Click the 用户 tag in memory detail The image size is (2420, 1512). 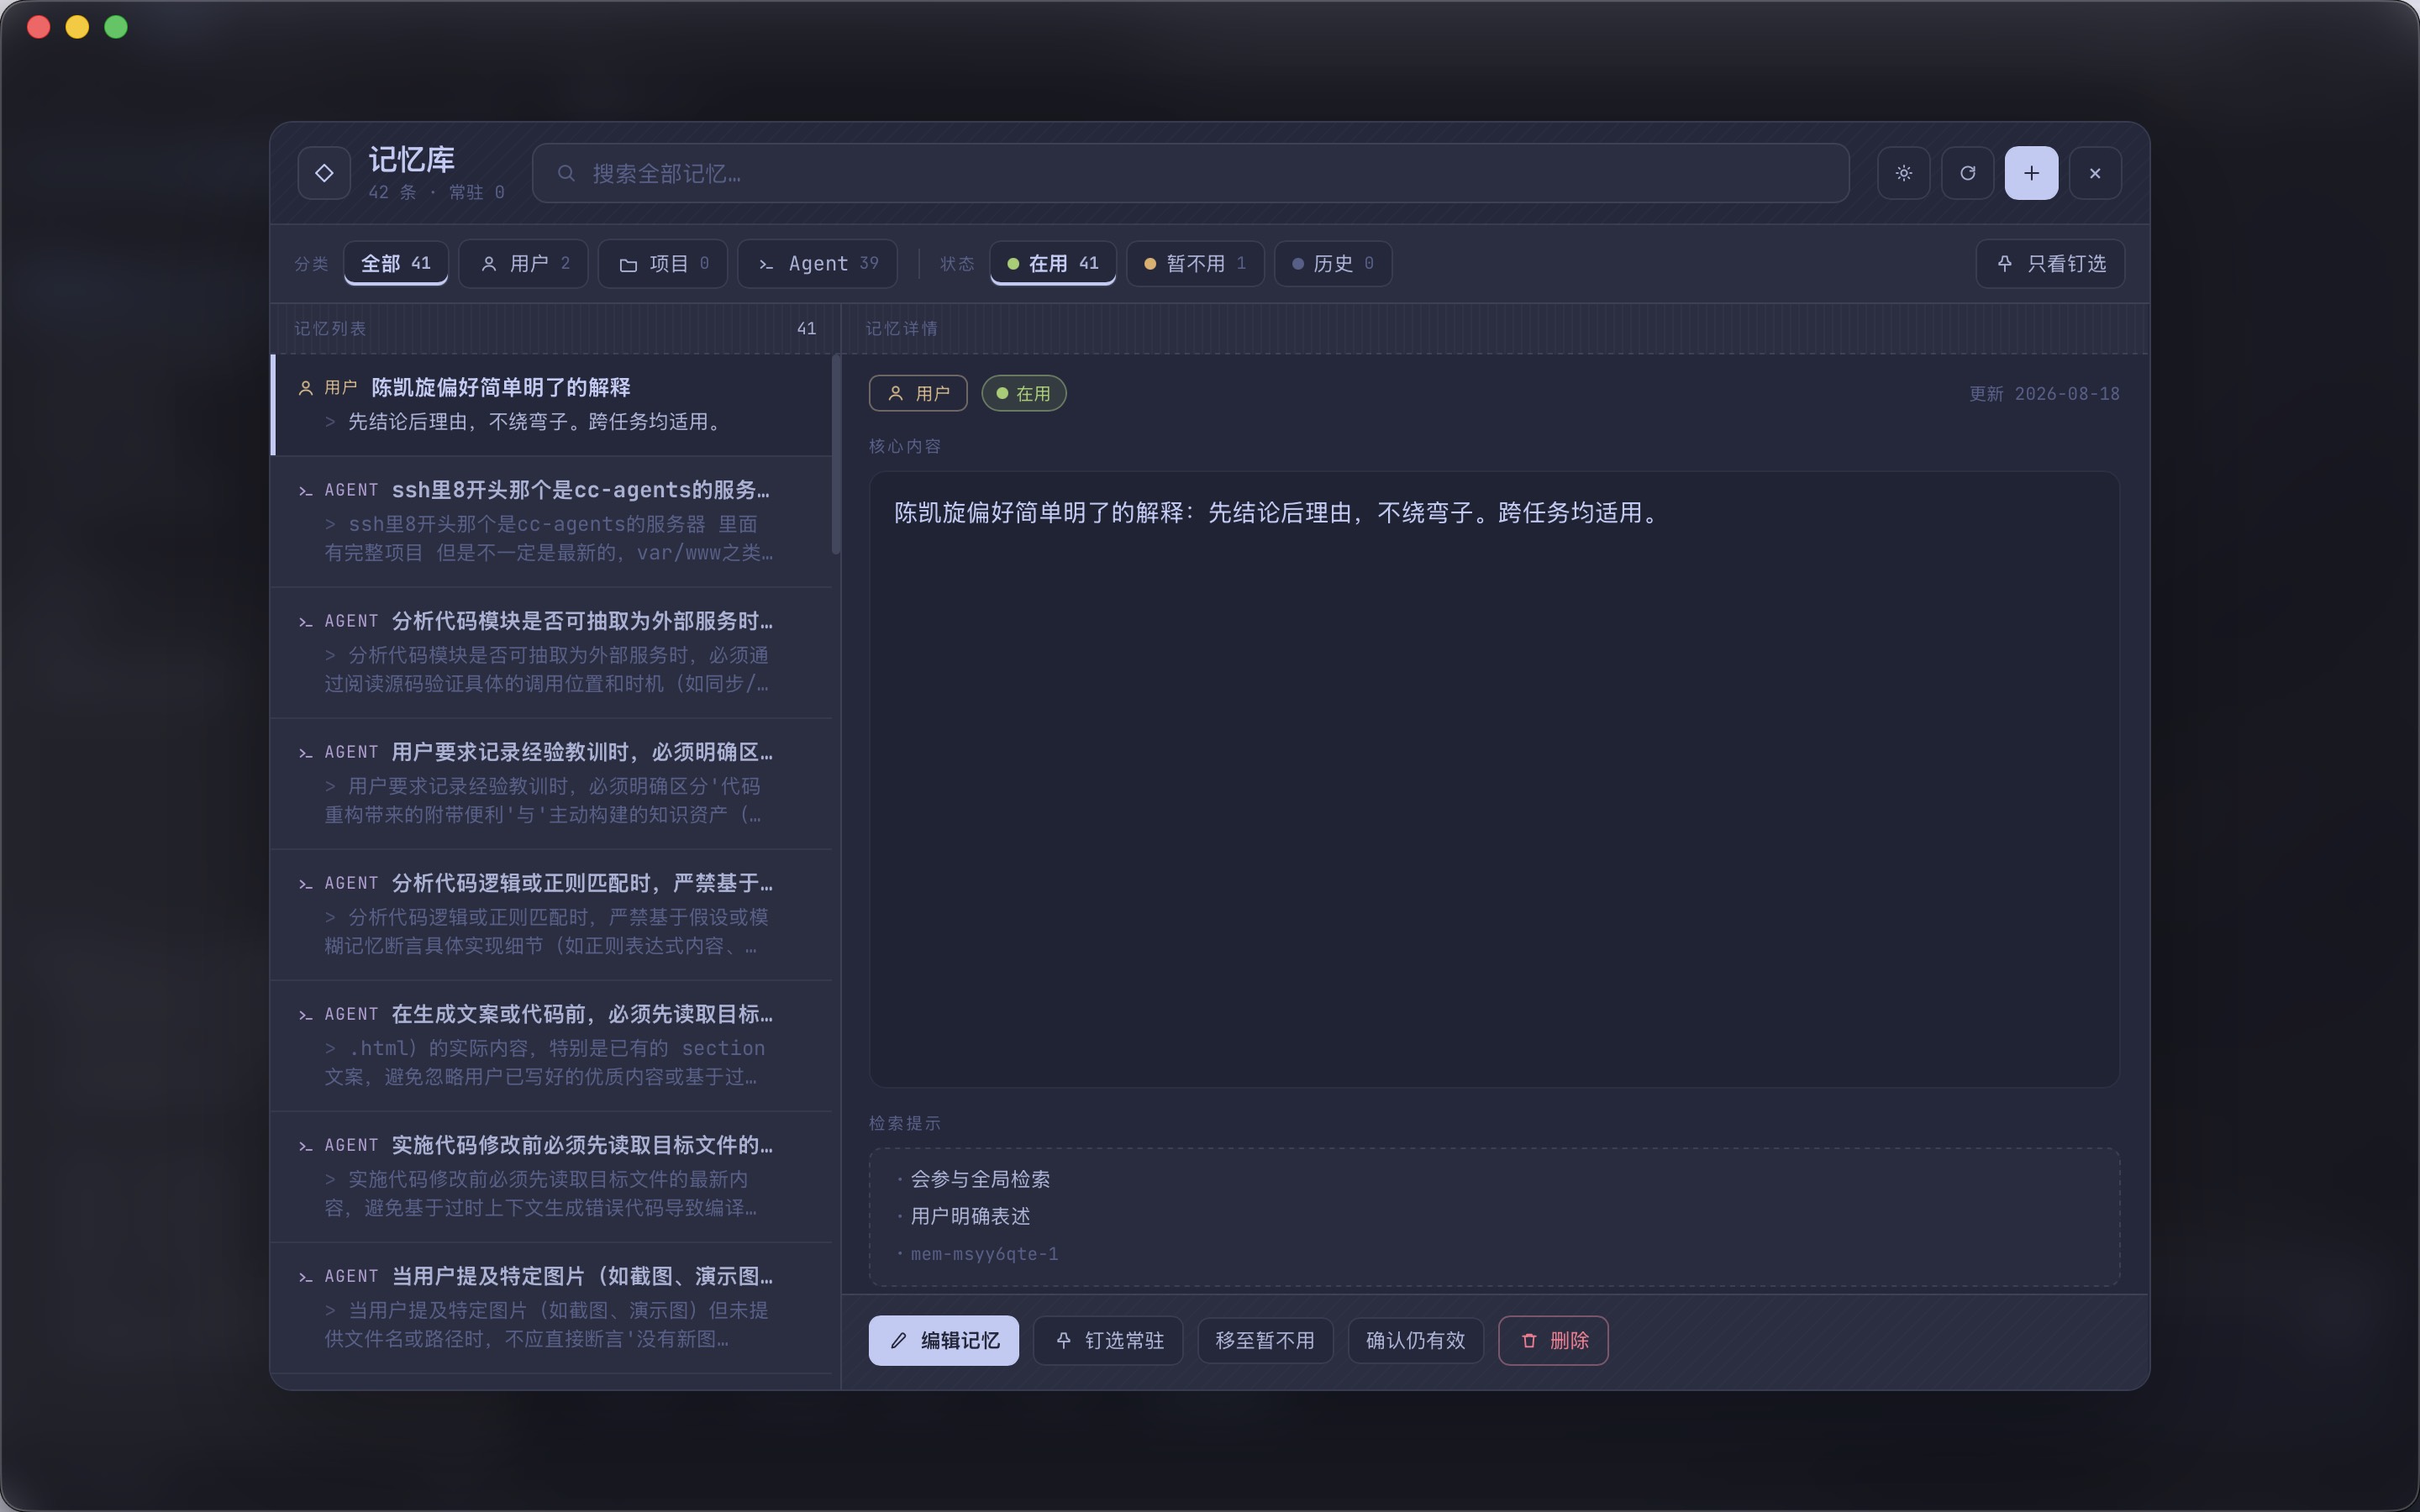(918, 393)
